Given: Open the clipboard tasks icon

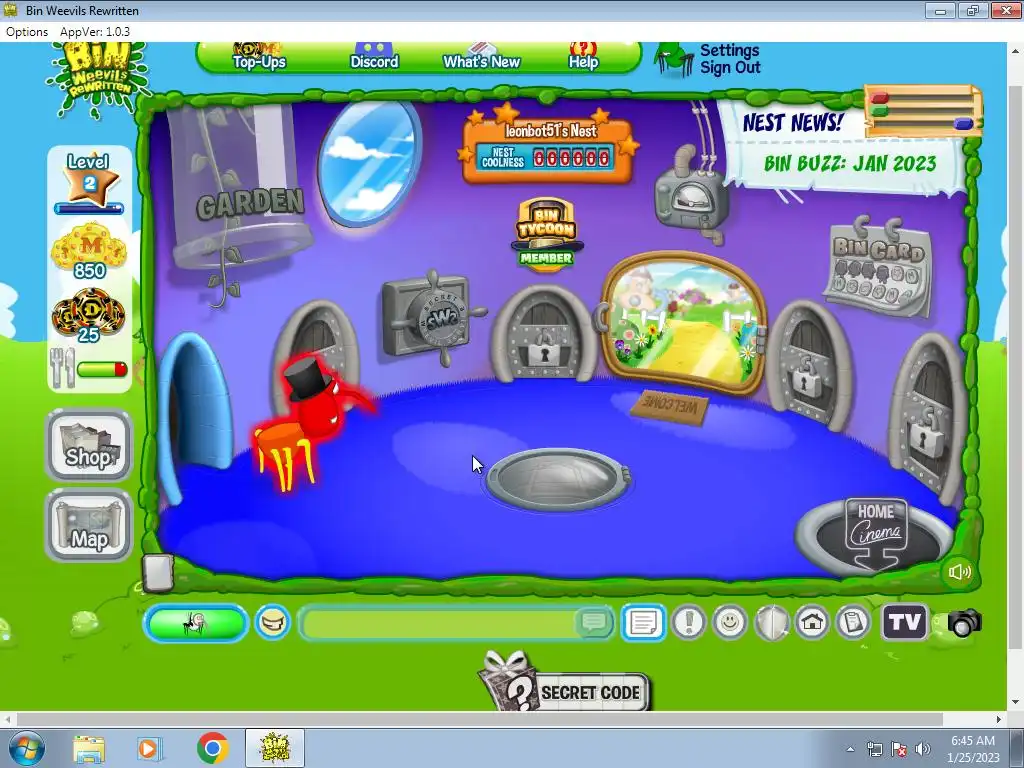Looking at the screenshot, I should point(853,622).
